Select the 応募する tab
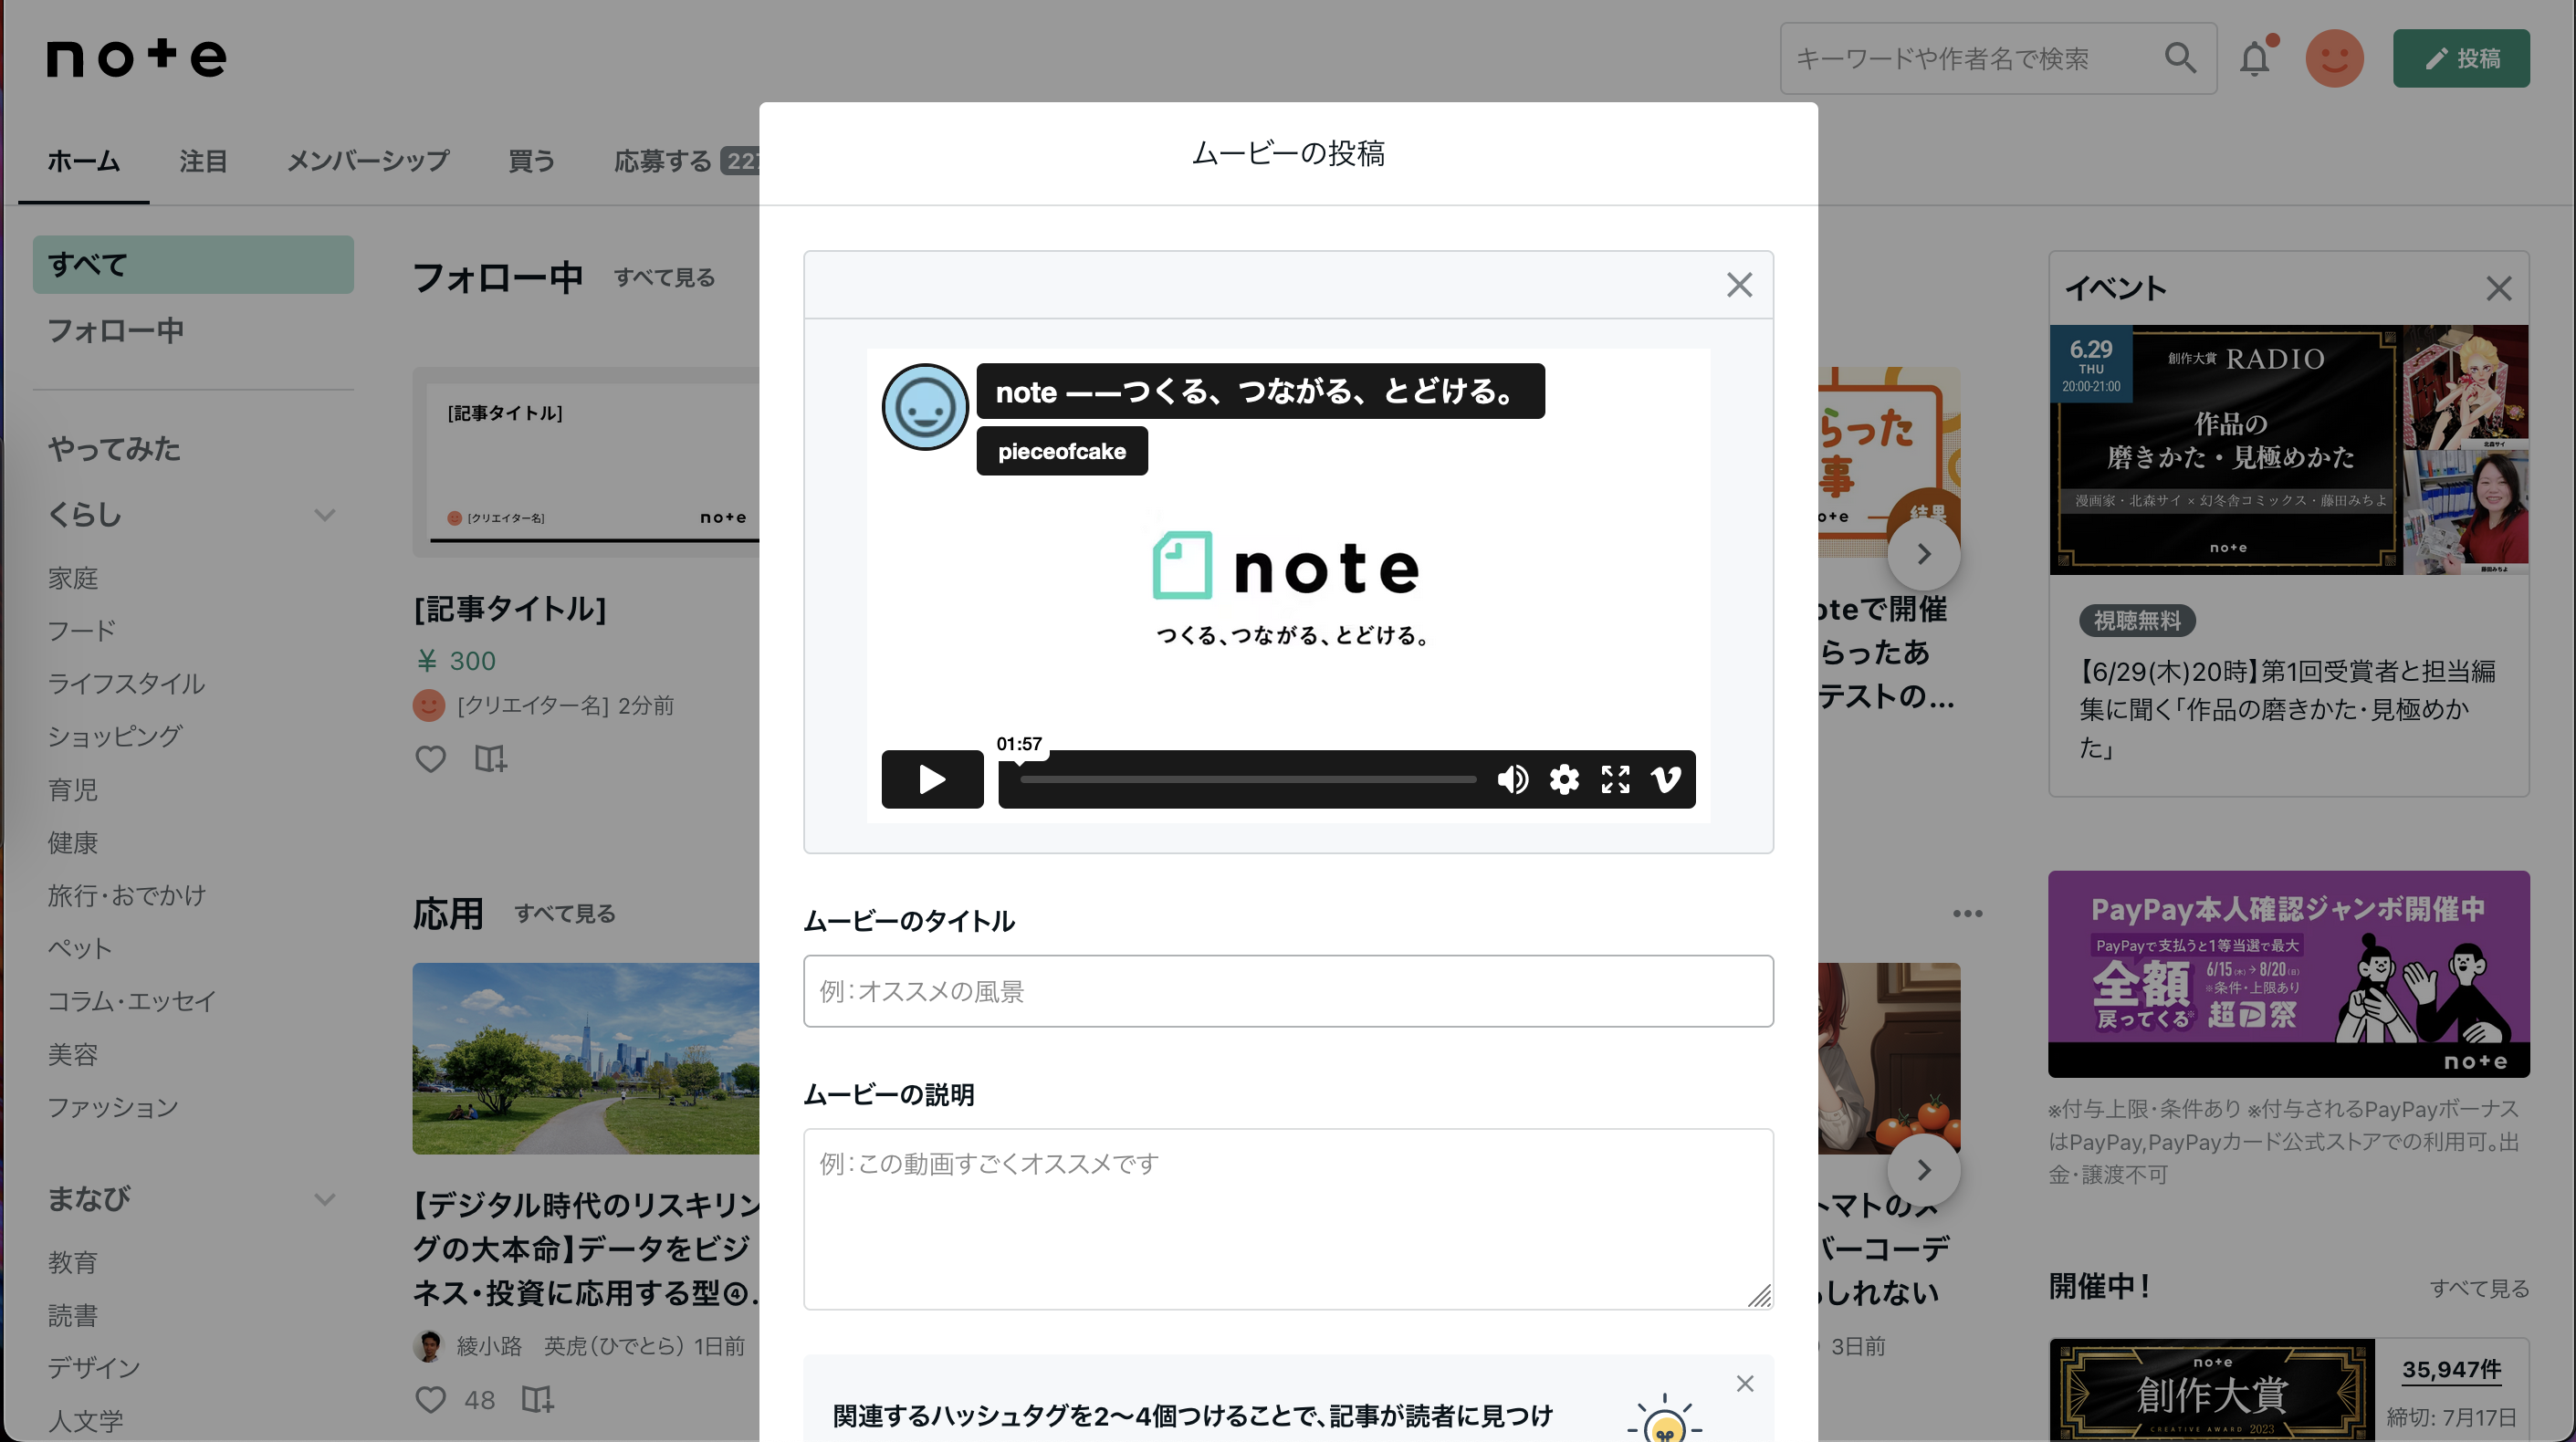Viewport: 2576px width, 1442px height. point(662,161)
